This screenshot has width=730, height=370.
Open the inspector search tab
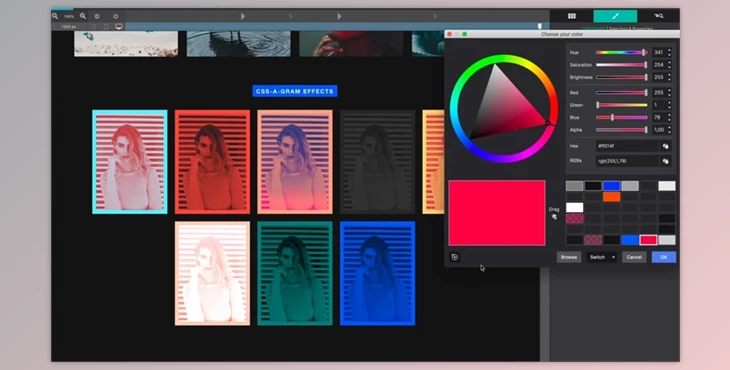[658, 16]
